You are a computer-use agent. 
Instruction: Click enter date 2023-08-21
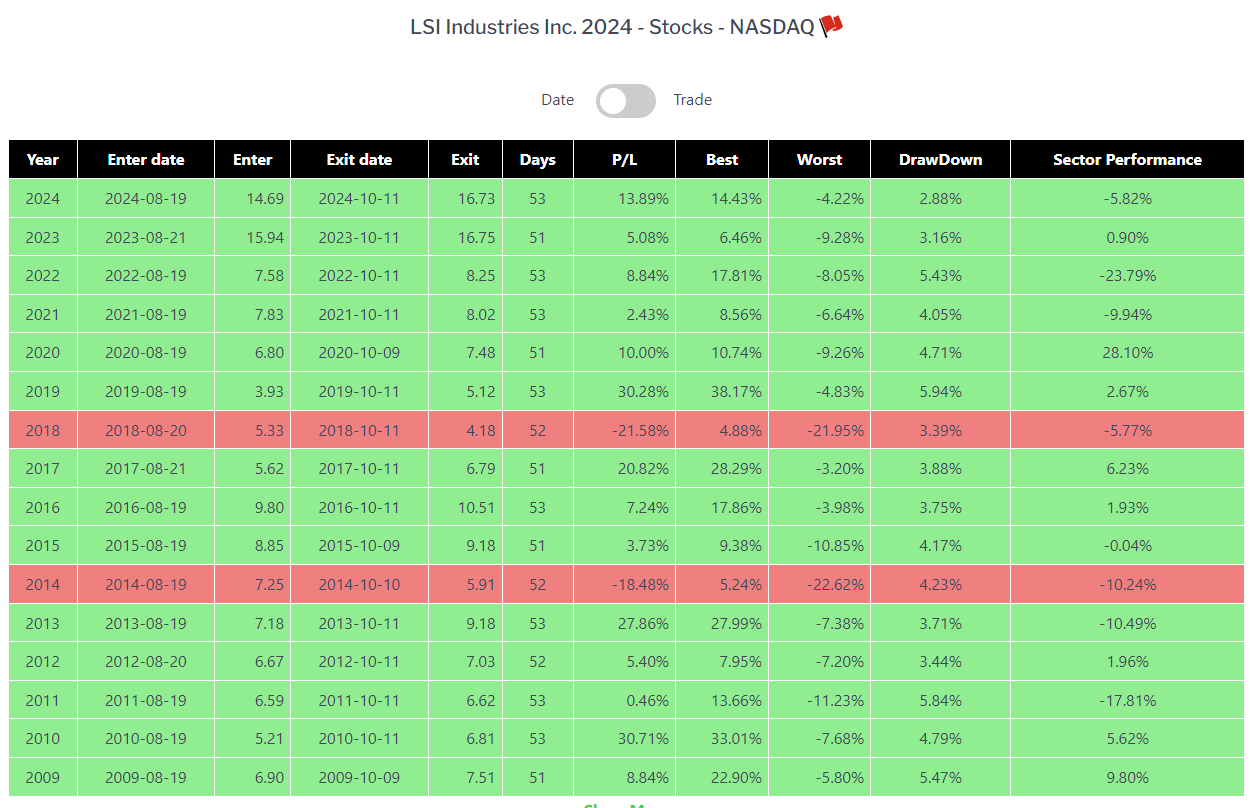point(146,238)
